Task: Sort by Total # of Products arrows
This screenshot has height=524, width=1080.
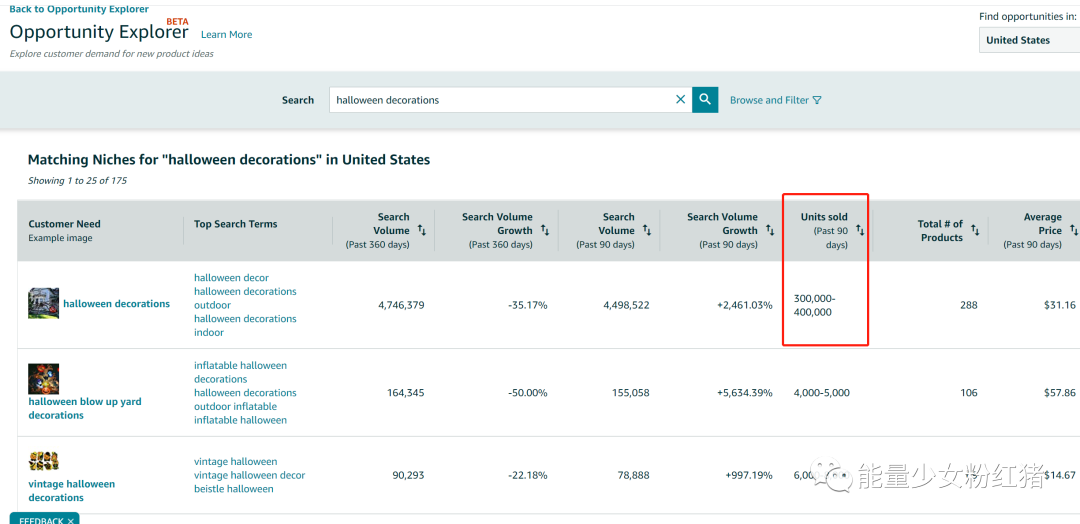Action: click(975, 231)
